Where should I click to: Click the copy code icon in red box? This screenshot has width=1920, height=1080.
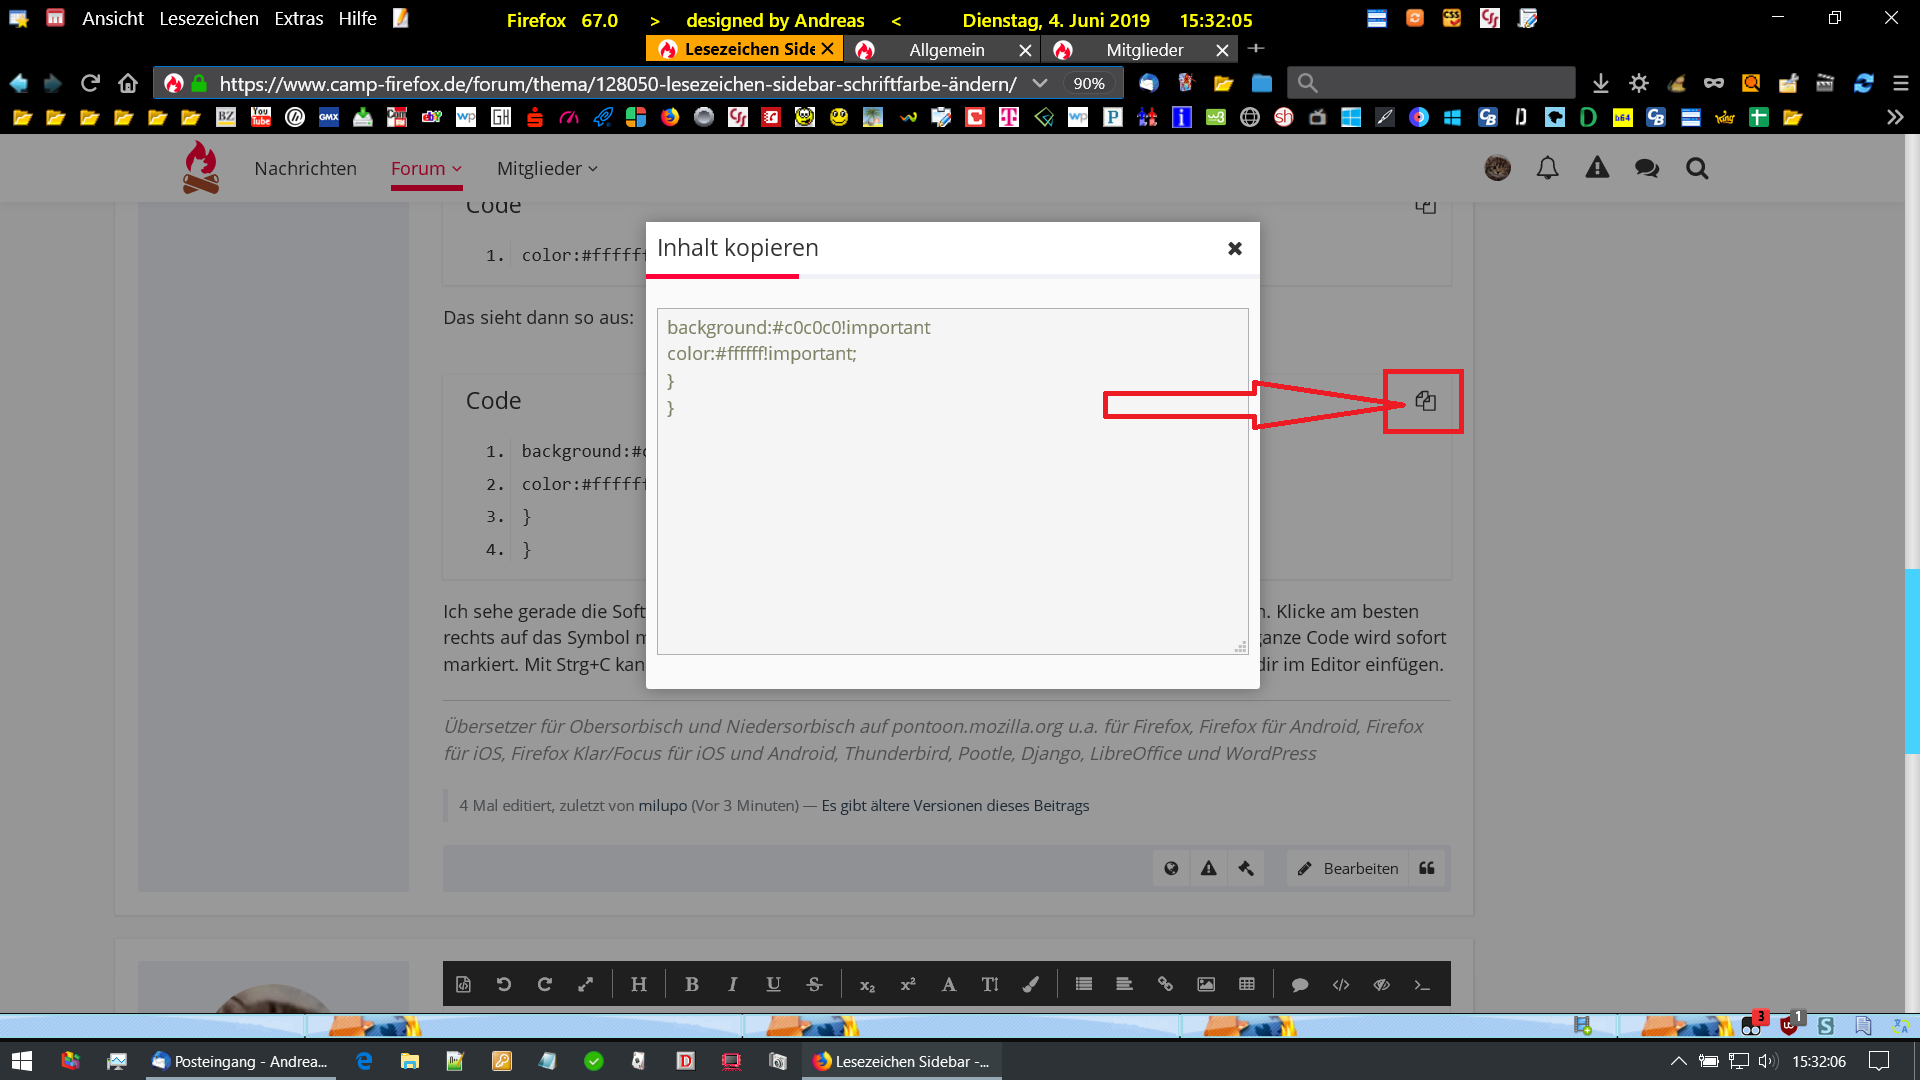1425,401
